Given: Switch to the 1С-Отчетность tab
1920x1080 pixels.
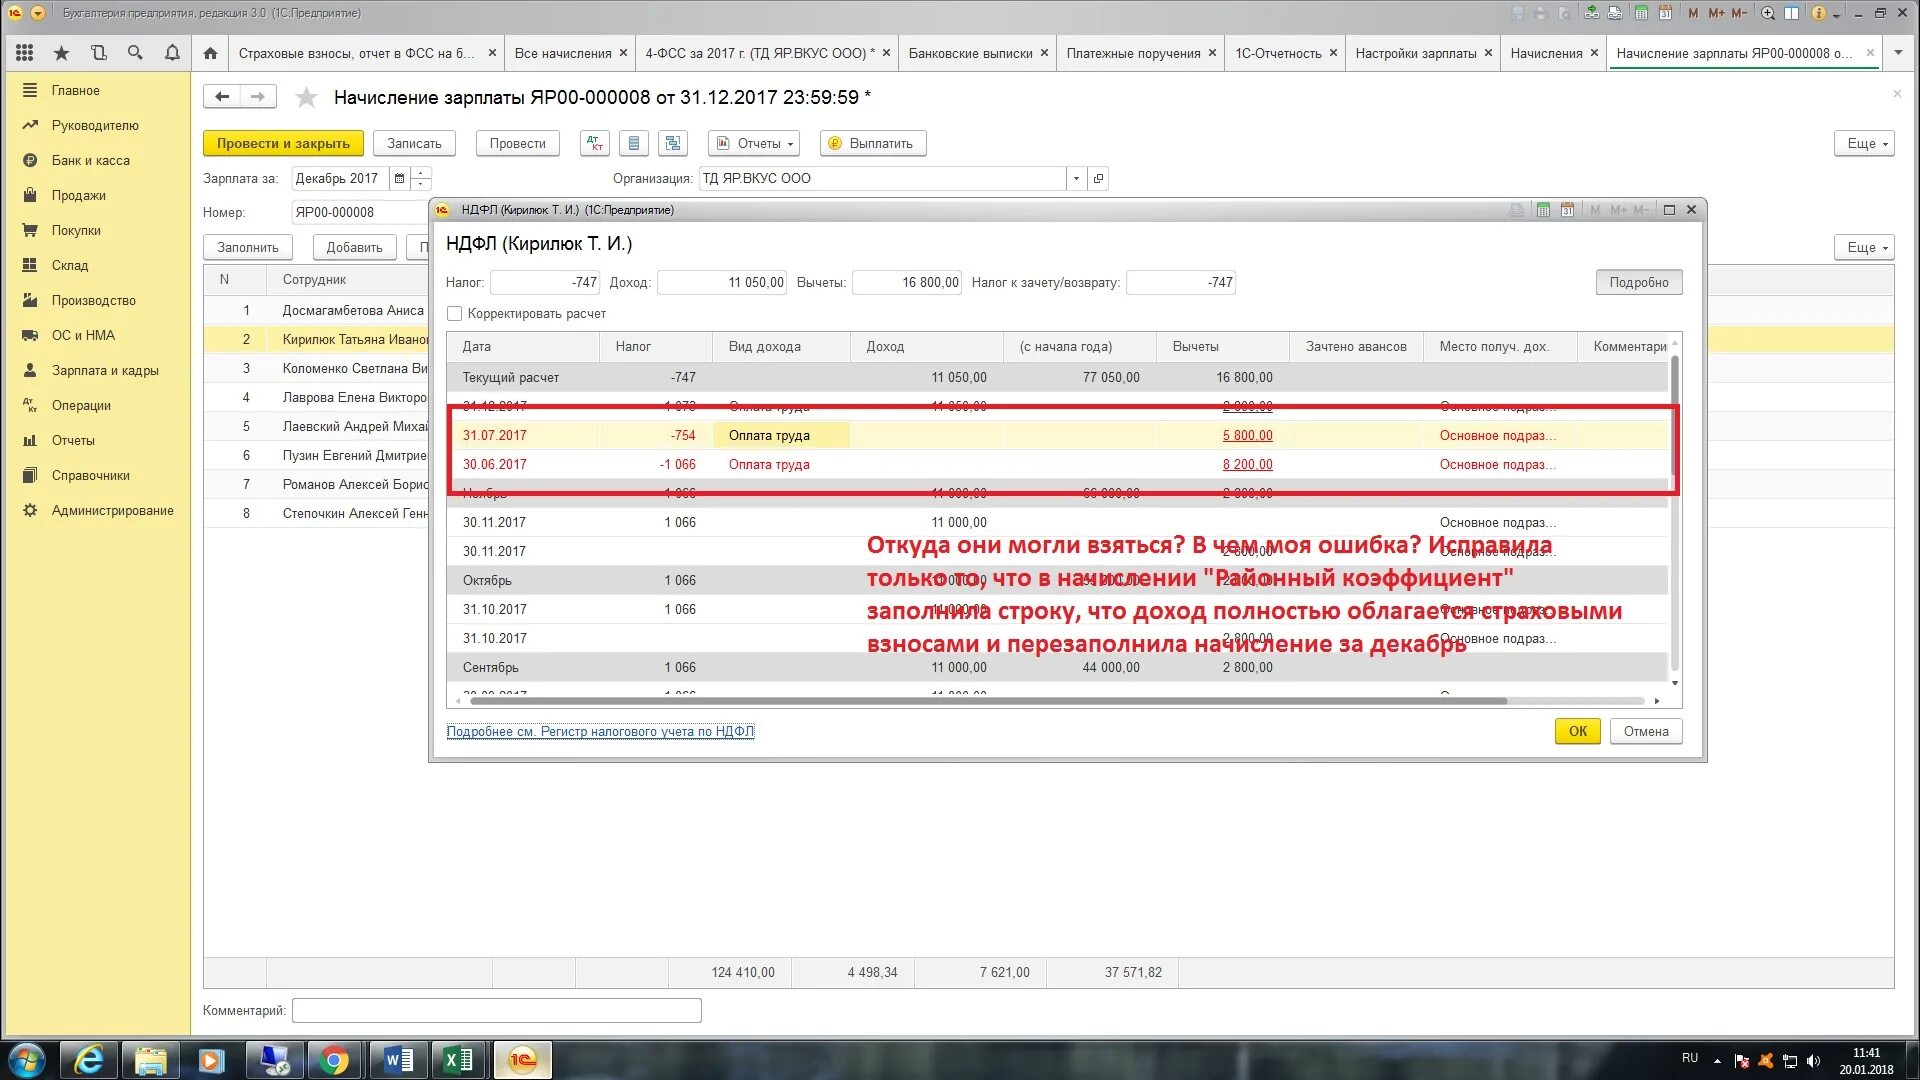Looking at the screenshot, I should tap(1278, 53).
